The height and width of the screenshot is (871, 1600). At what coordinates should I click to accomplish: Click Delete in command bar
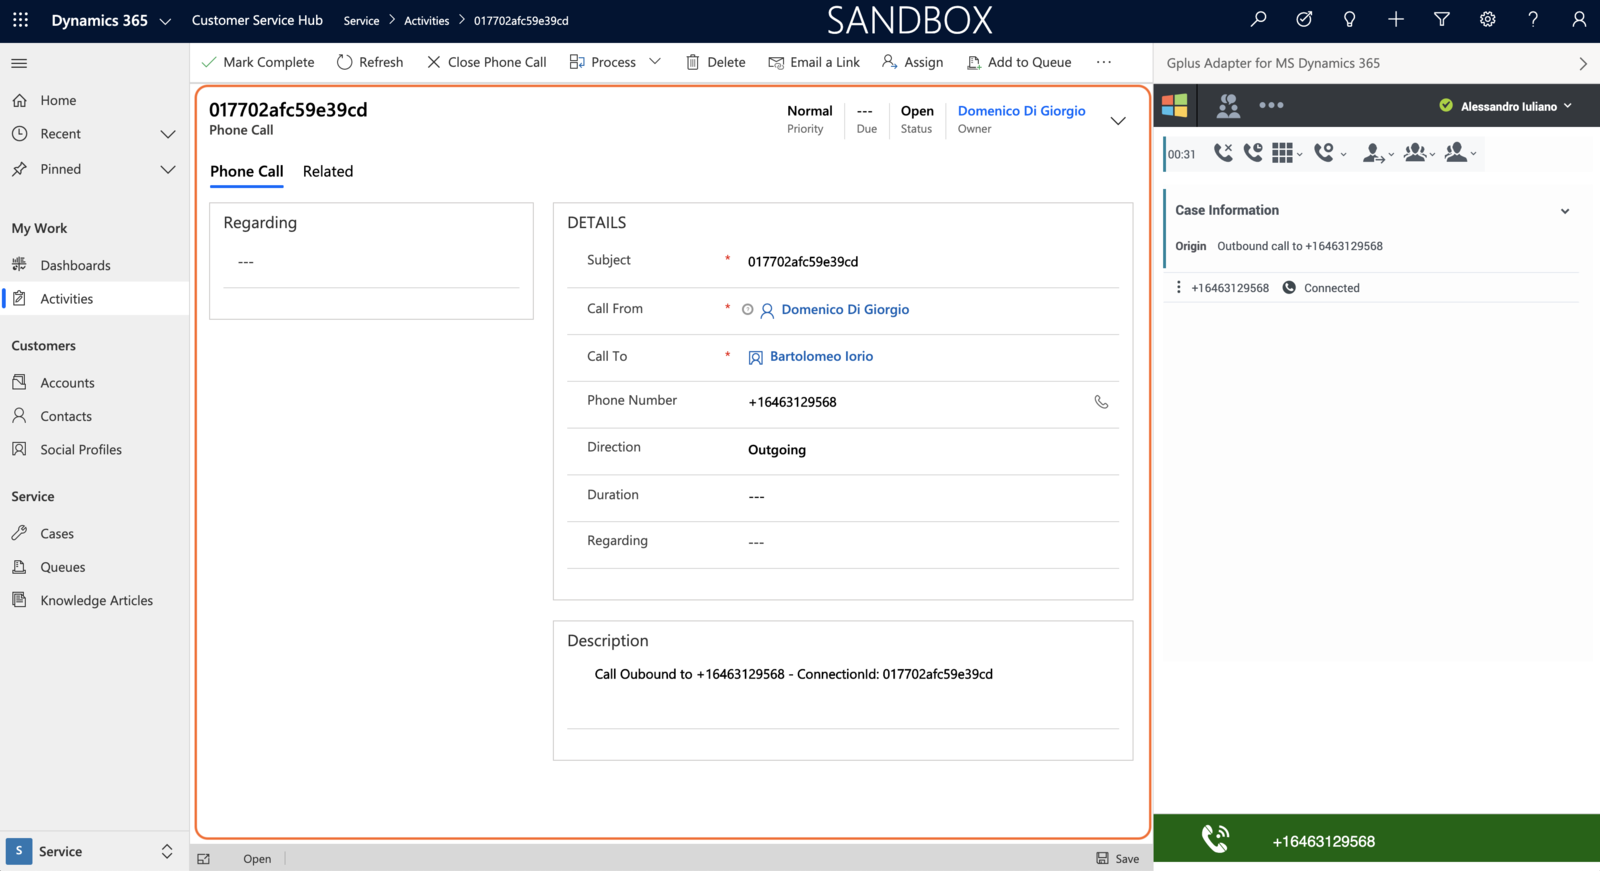click(716, 62)
